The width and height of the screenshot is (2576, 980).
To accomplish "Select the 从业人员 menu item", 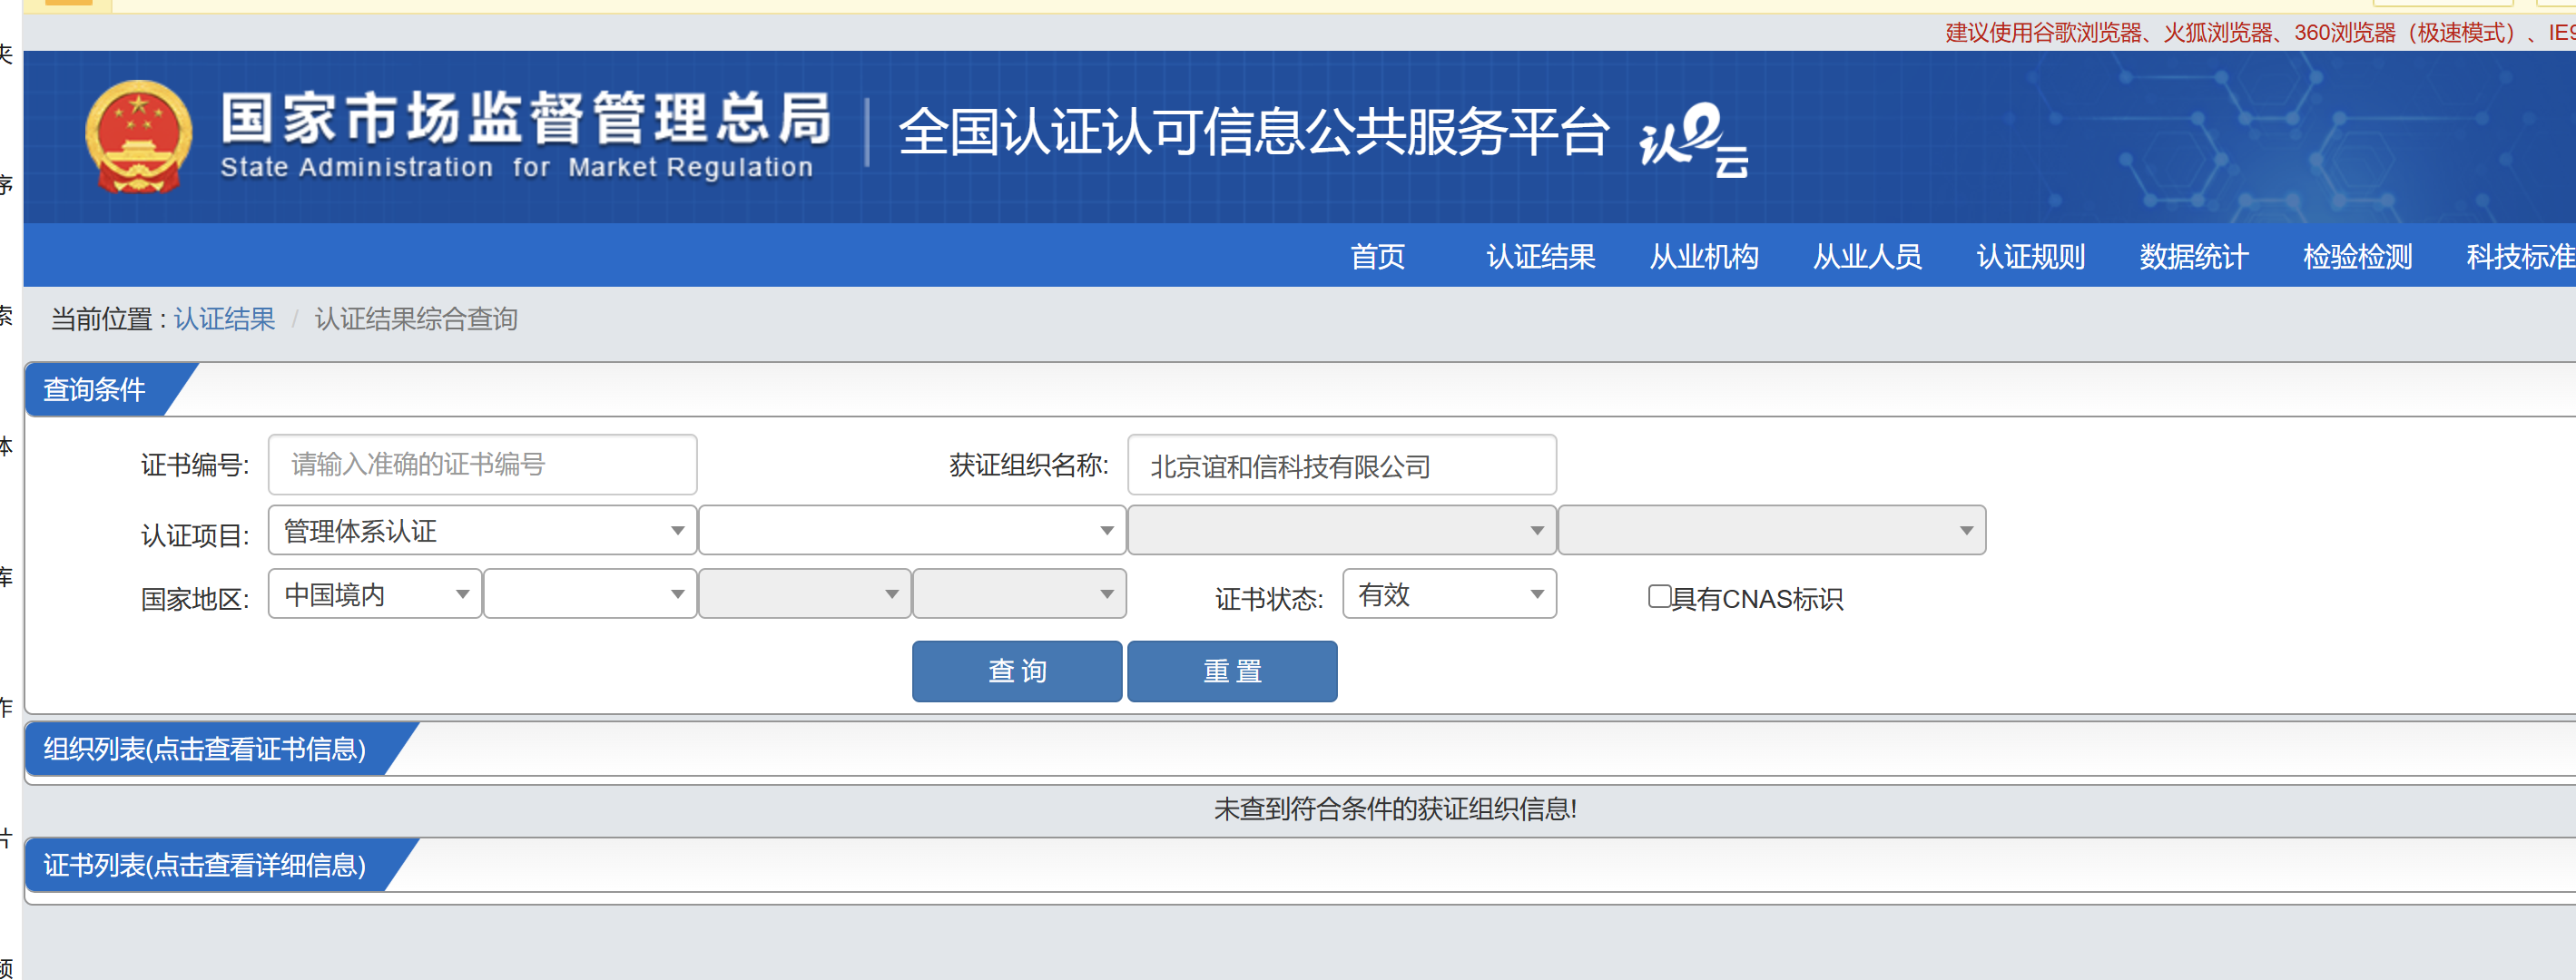I will tap(1867, 257).
